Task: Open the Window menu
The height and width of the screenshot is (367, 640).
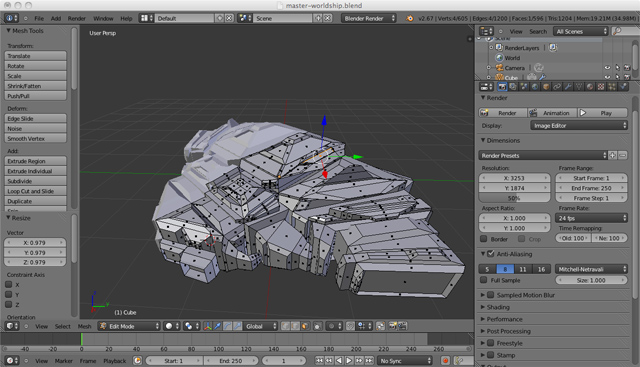Action: [x=103, y=18]
